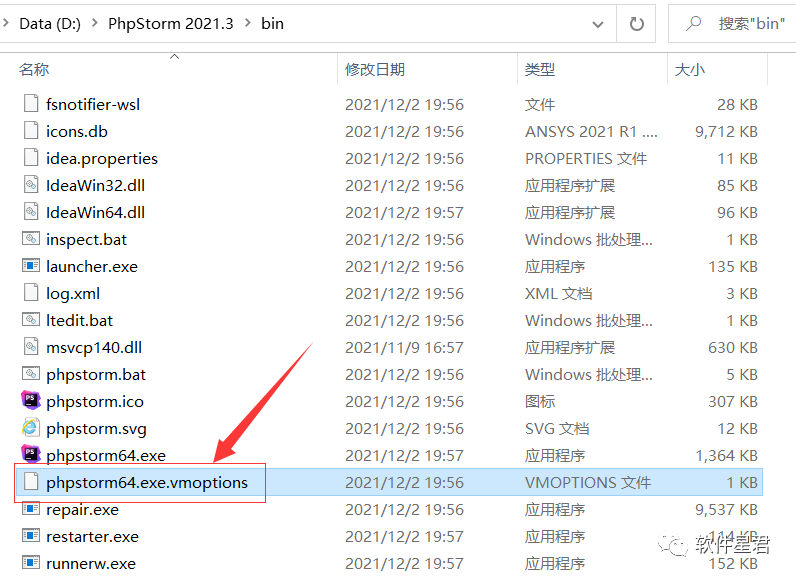Viewport: 796px width, 579px height.
Task: Click the icons.db file icon
Action: 31,130
